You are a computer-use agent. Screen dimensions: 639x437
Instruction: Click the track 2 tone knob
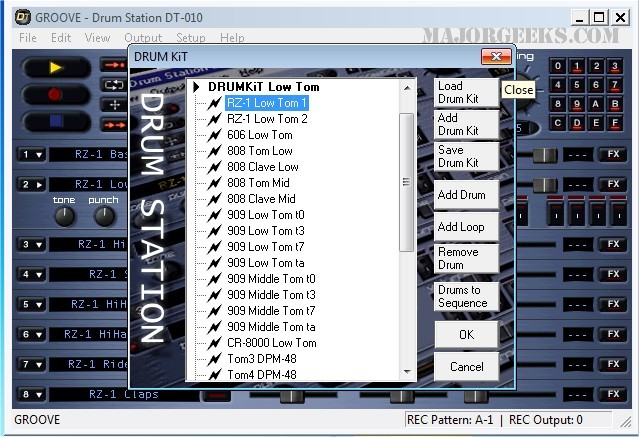pos(65,216)
